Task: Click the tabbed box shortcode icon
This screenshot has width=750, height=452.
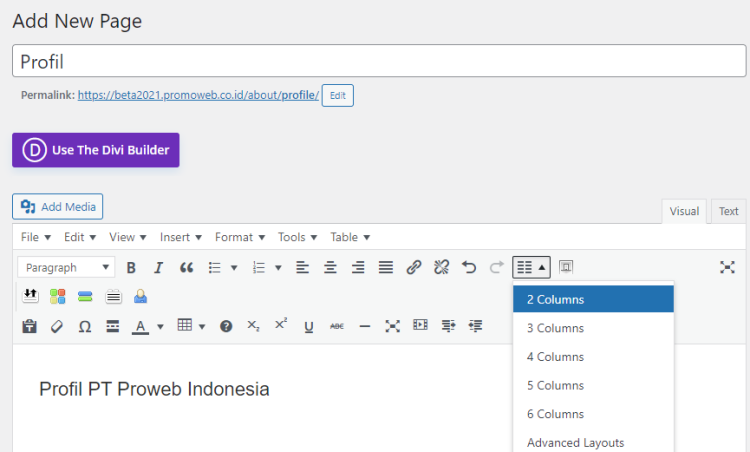Action: [x=113, y=297]
